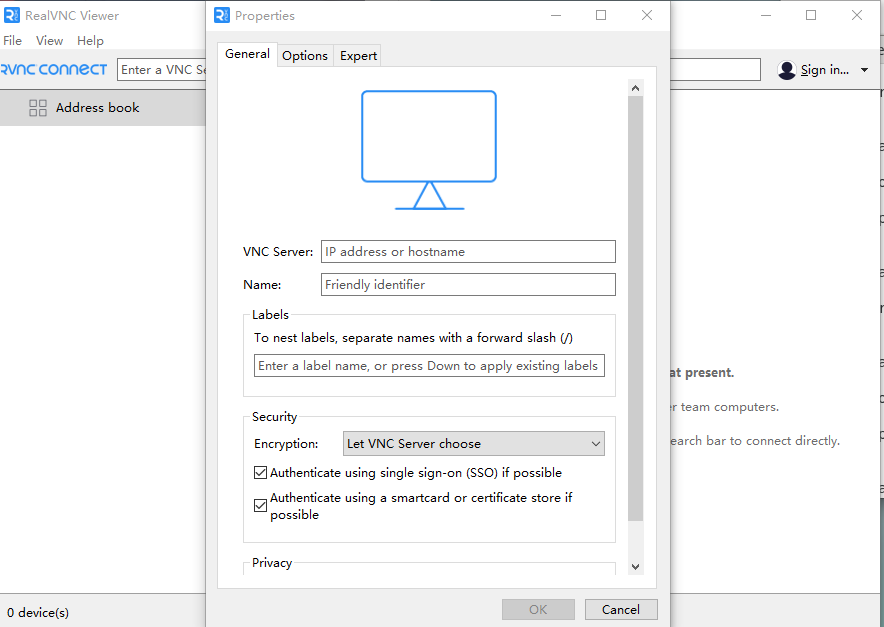The width and height of the screenshot is (884, 627).
Task: Click the RVNC Connect logo
Action: [54, 69]
